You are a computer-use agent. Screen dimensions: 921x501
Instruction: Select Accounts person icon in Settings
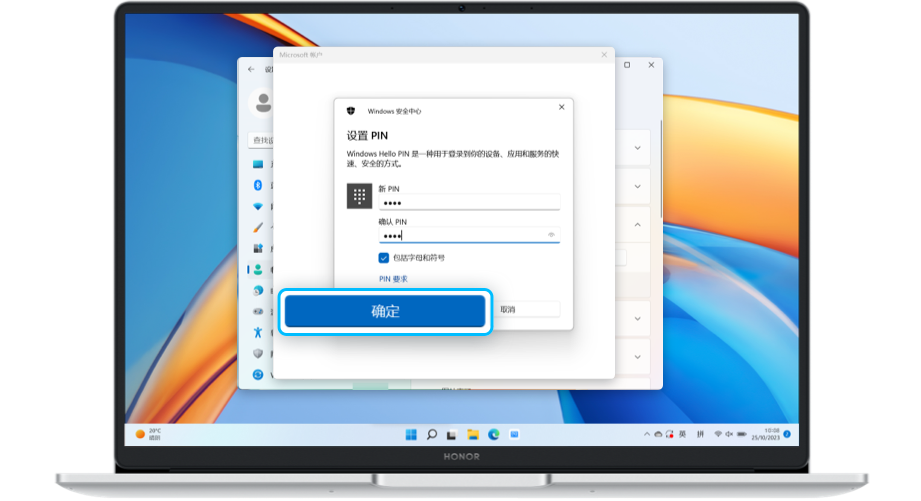(258, 270)
